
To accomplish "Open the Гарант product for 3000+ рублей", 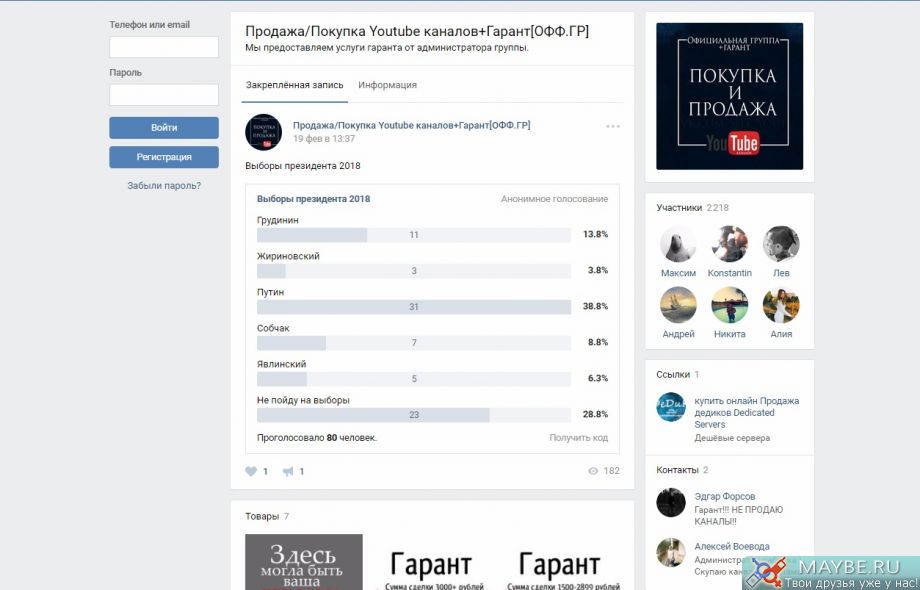I will tap(432, 562).
